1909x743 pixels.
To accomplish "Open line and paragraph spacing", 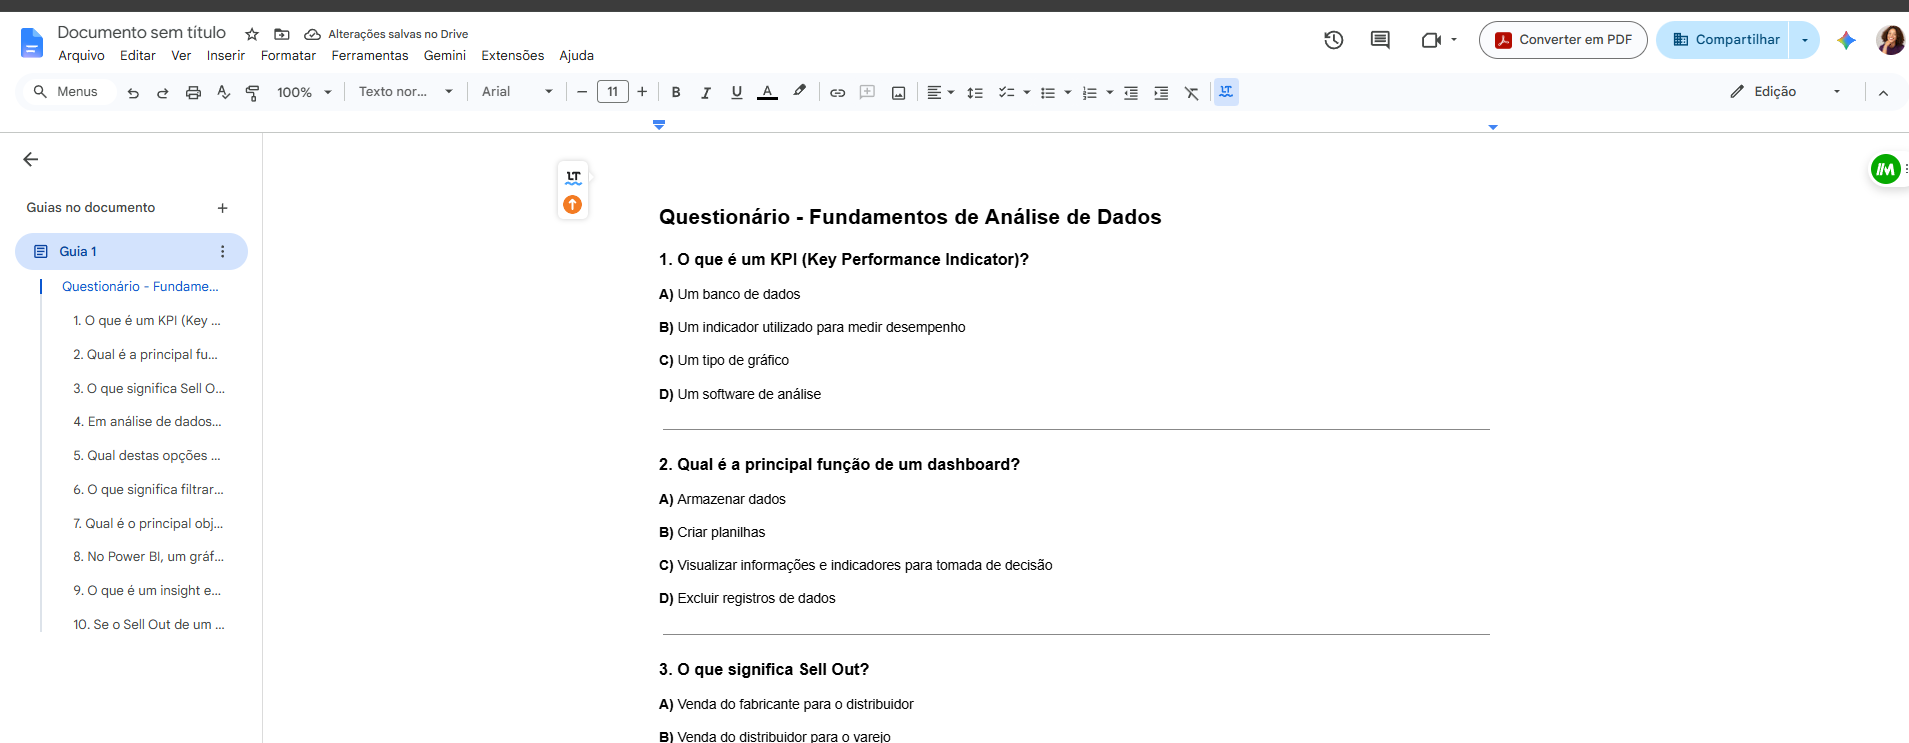I will coord(975,92).
